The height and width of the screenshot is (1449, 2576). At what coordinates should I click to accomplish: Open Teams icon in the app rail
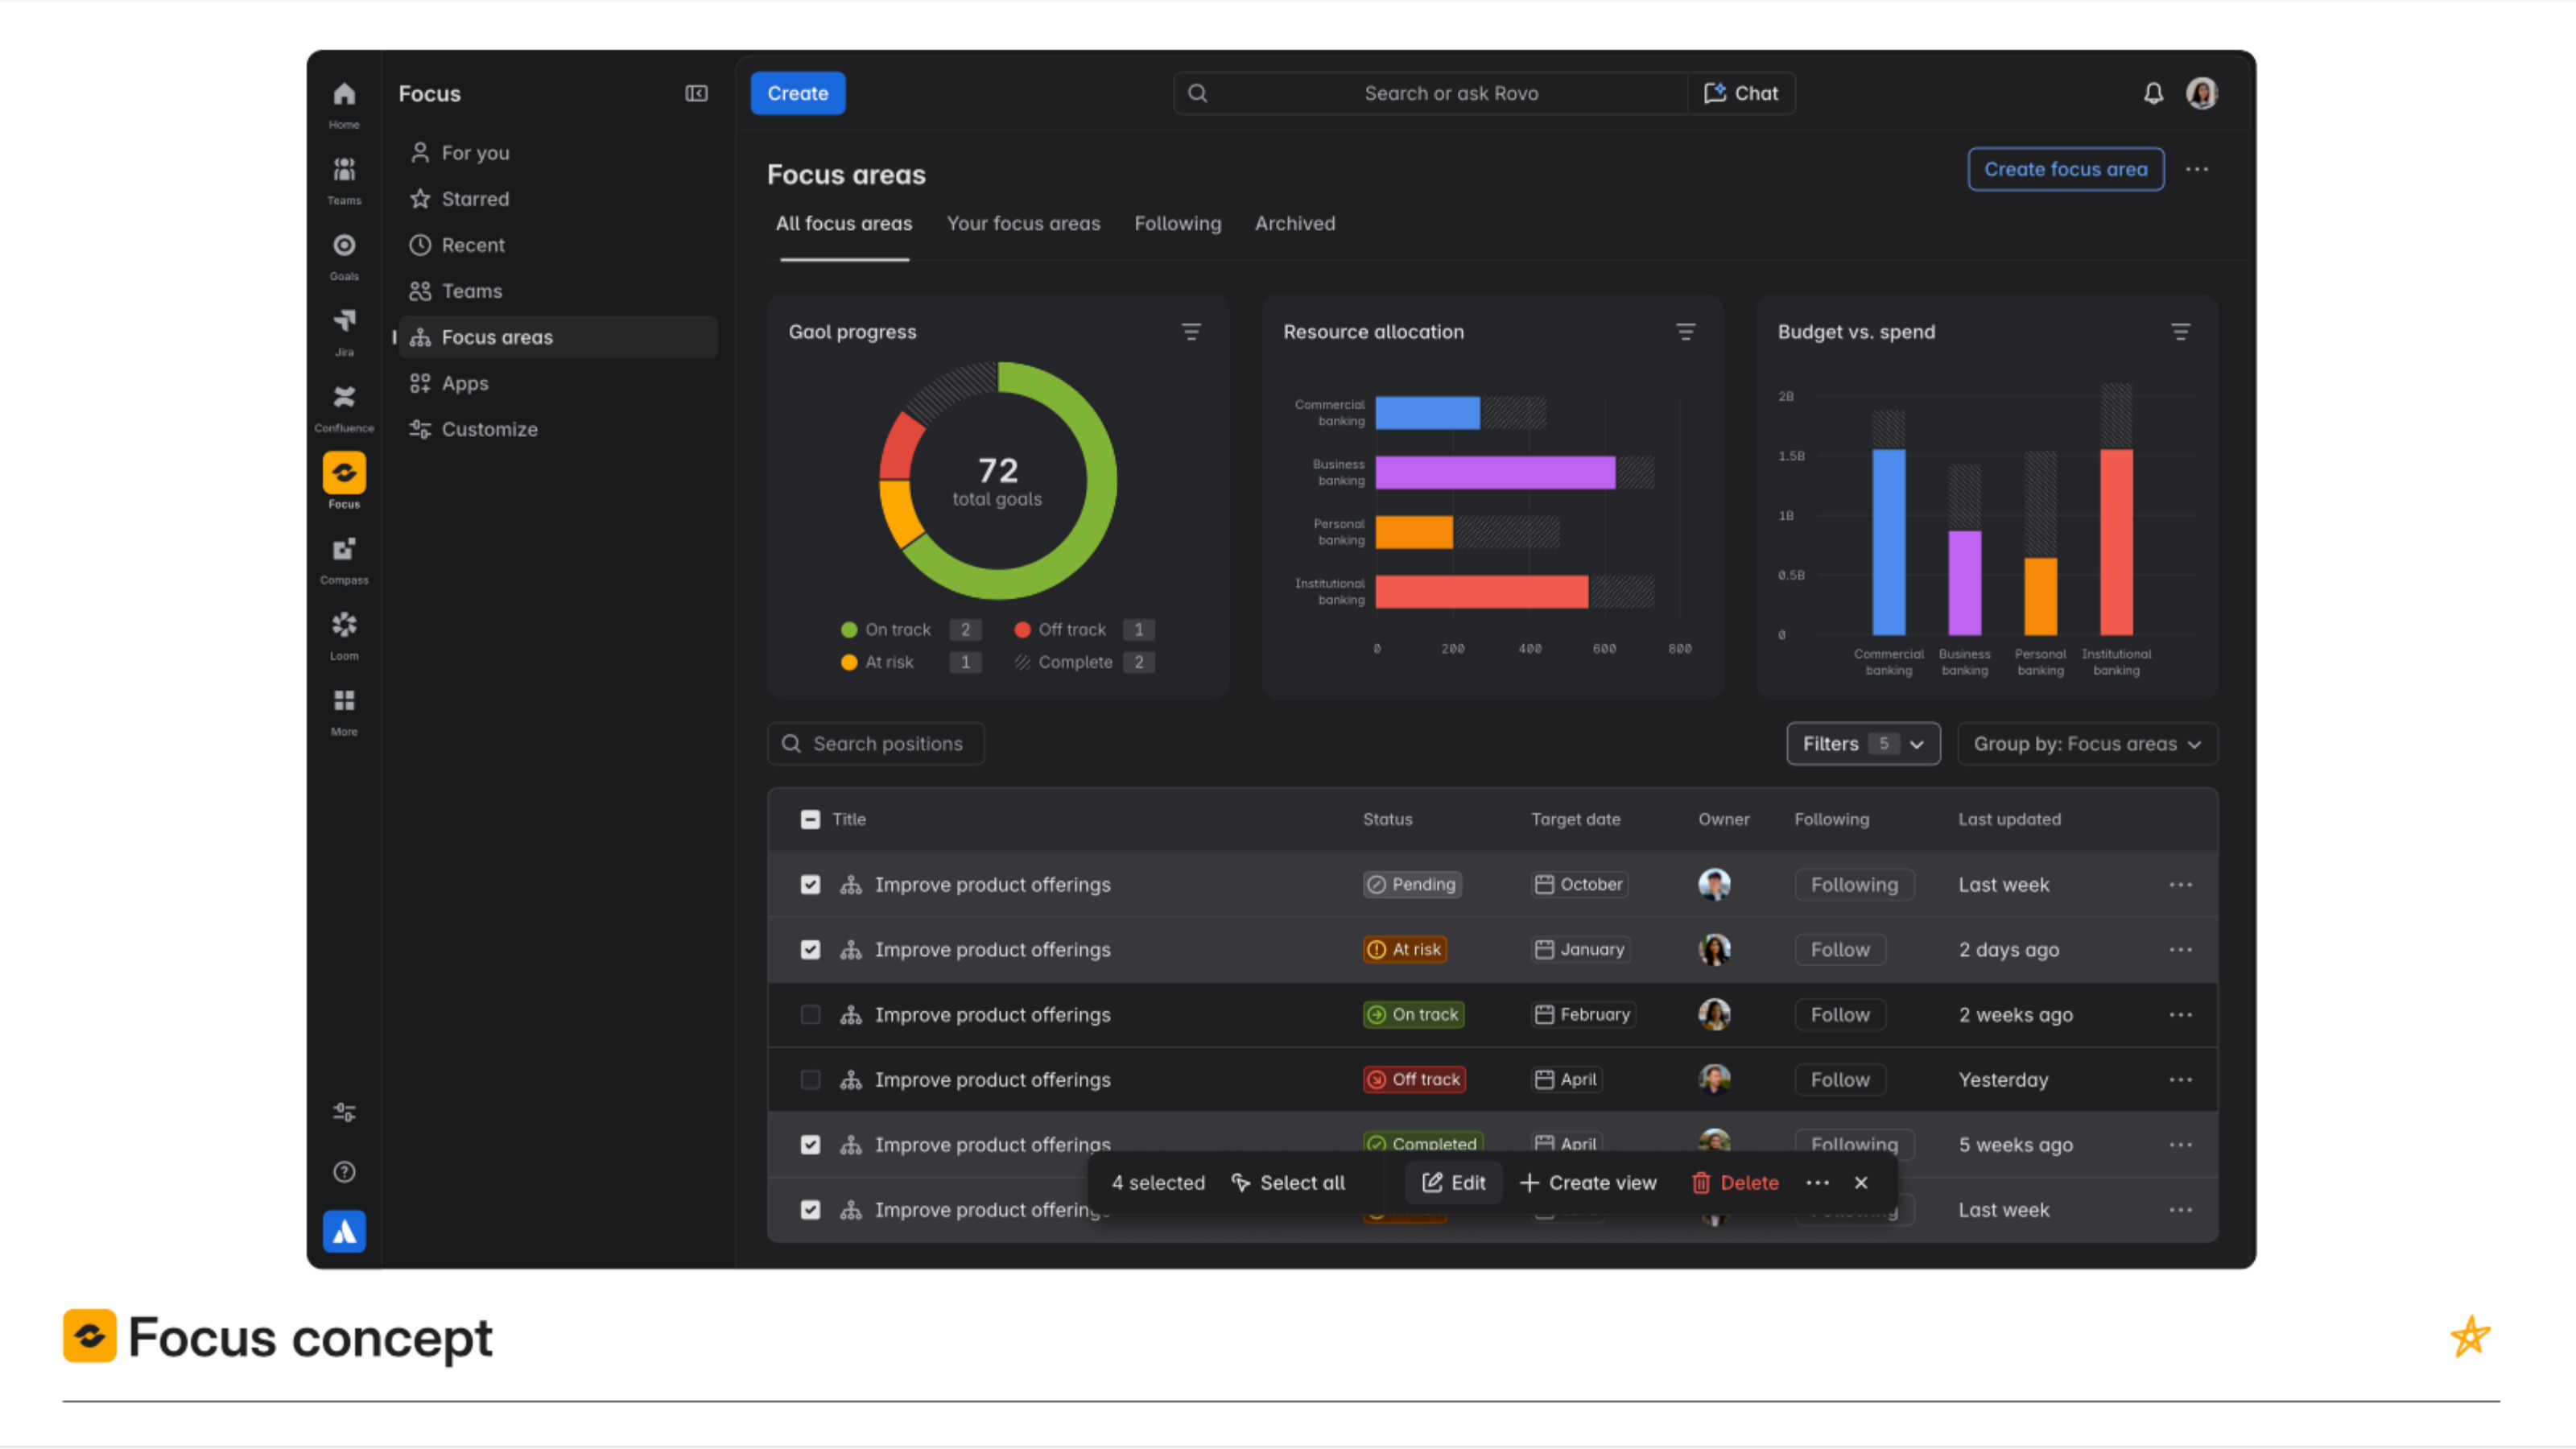point(344,180)
